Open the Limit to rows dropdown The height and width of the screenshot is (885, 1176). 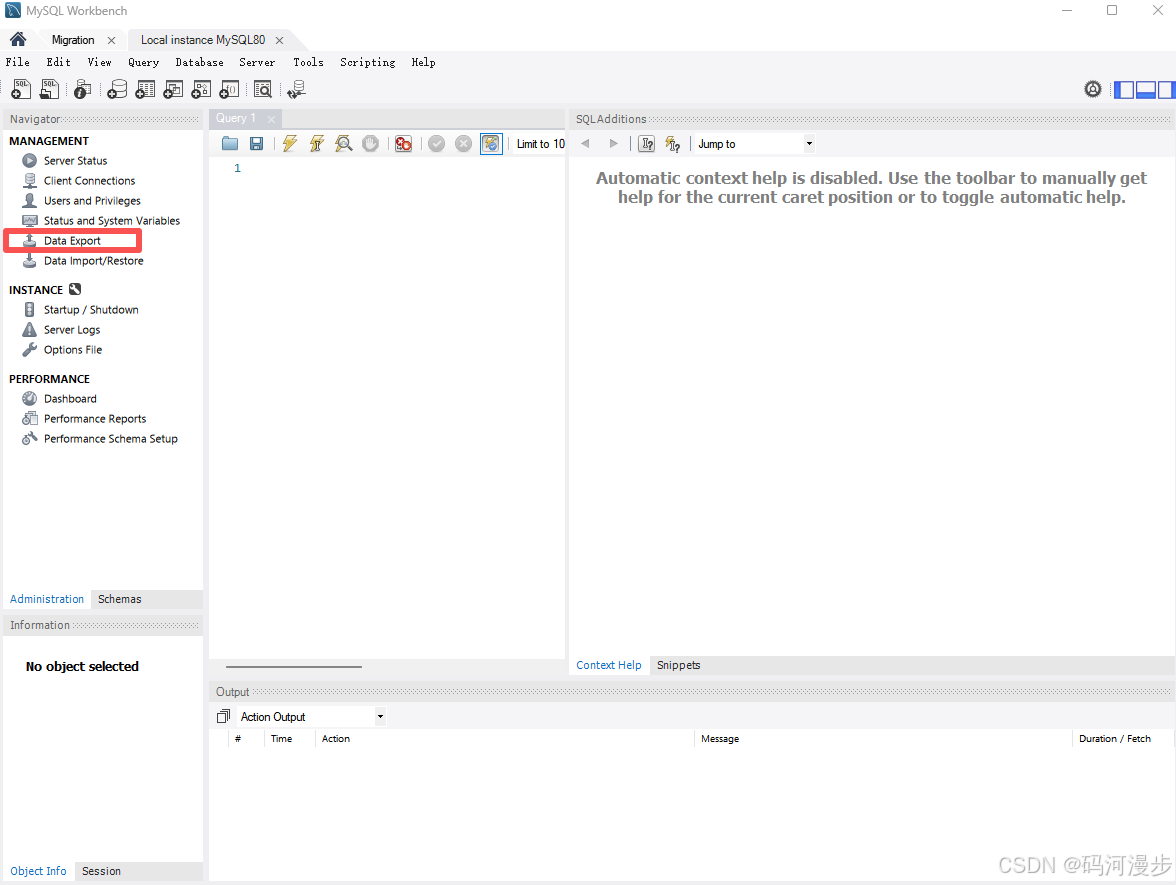click(540, 143)
